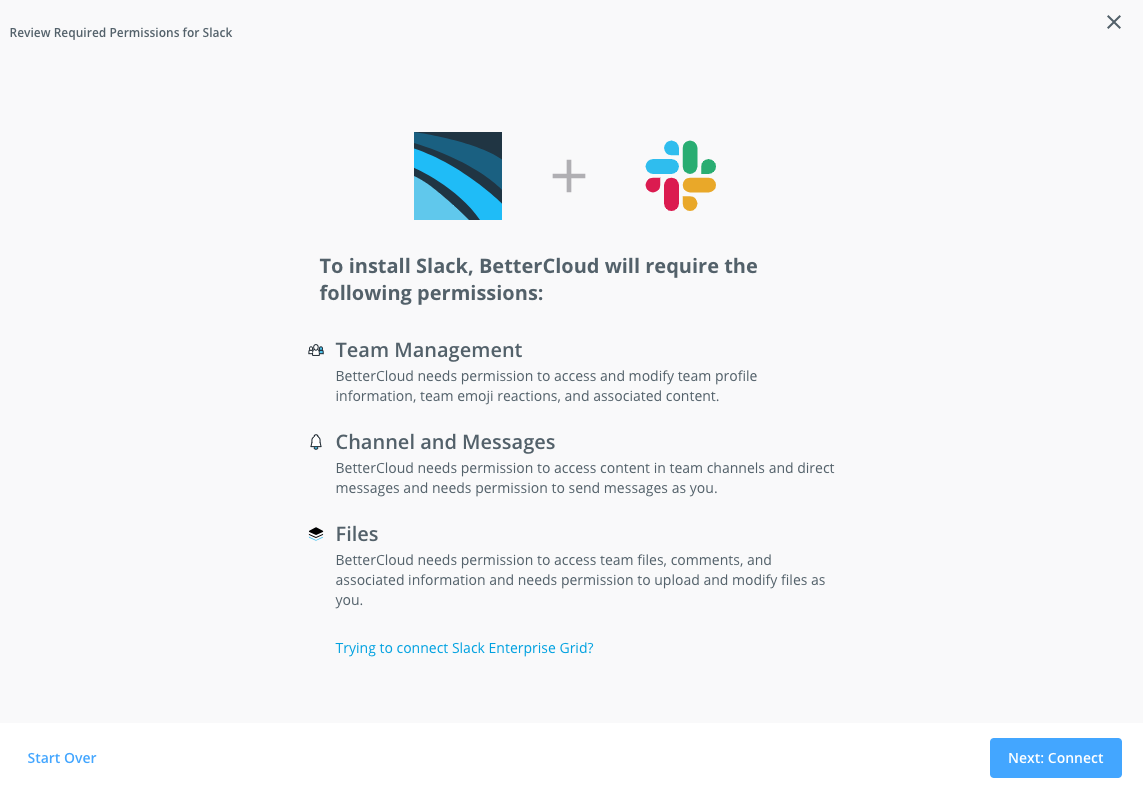Image resolution: width=1143 pixels, height=790 pixels.
Task: Click the Start Over link
Action: 61,758
